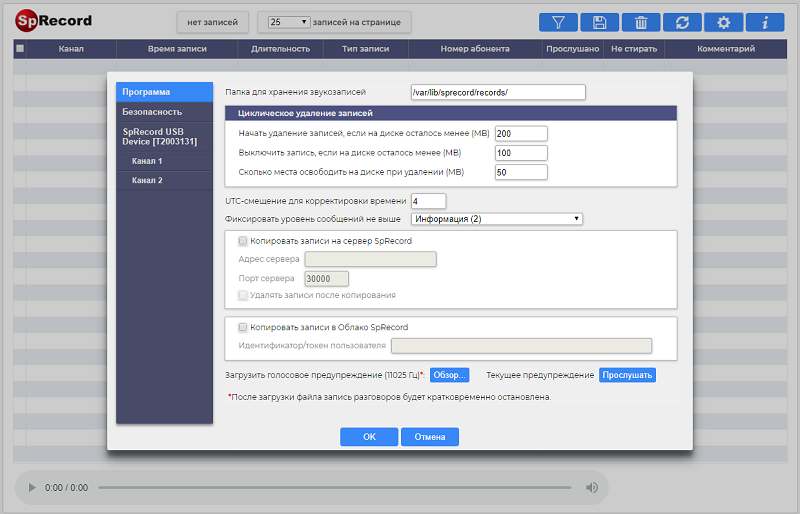Switch to the 'Безопасность' settings tab
This screenshot has width=800, height=514.
click(164, 112)
